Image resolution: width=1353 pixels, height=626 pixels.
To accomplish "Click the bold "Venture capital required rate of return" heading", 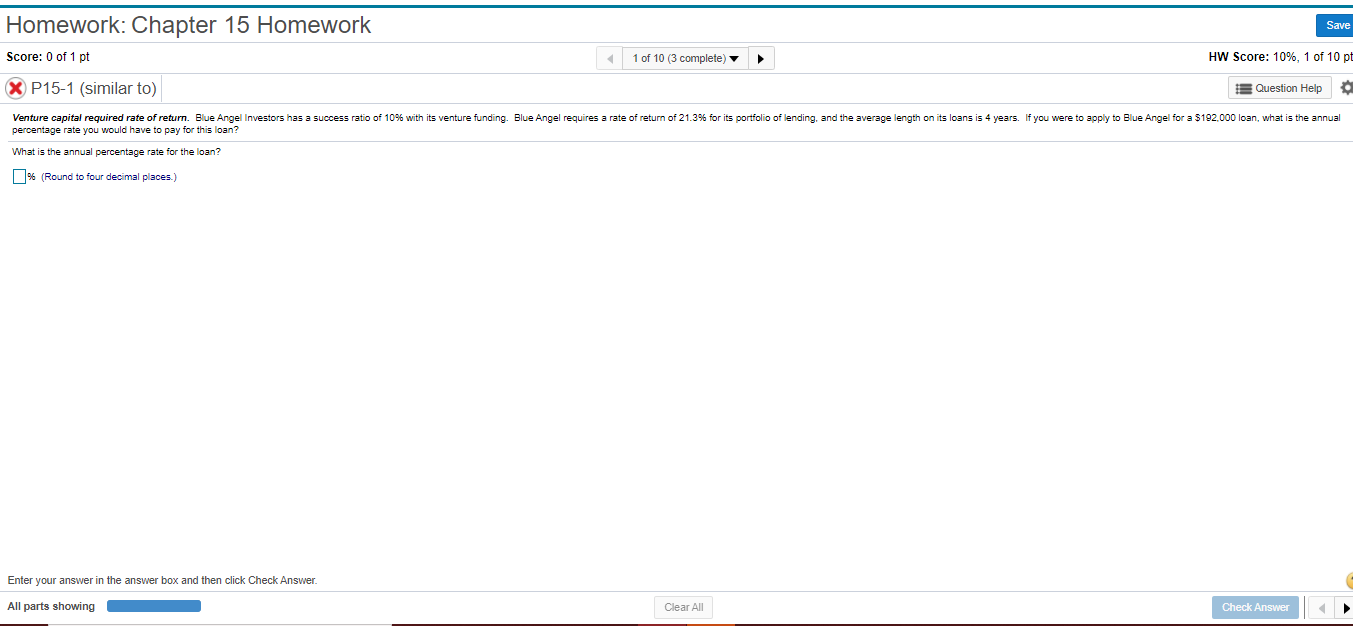I will pos(101,118).
